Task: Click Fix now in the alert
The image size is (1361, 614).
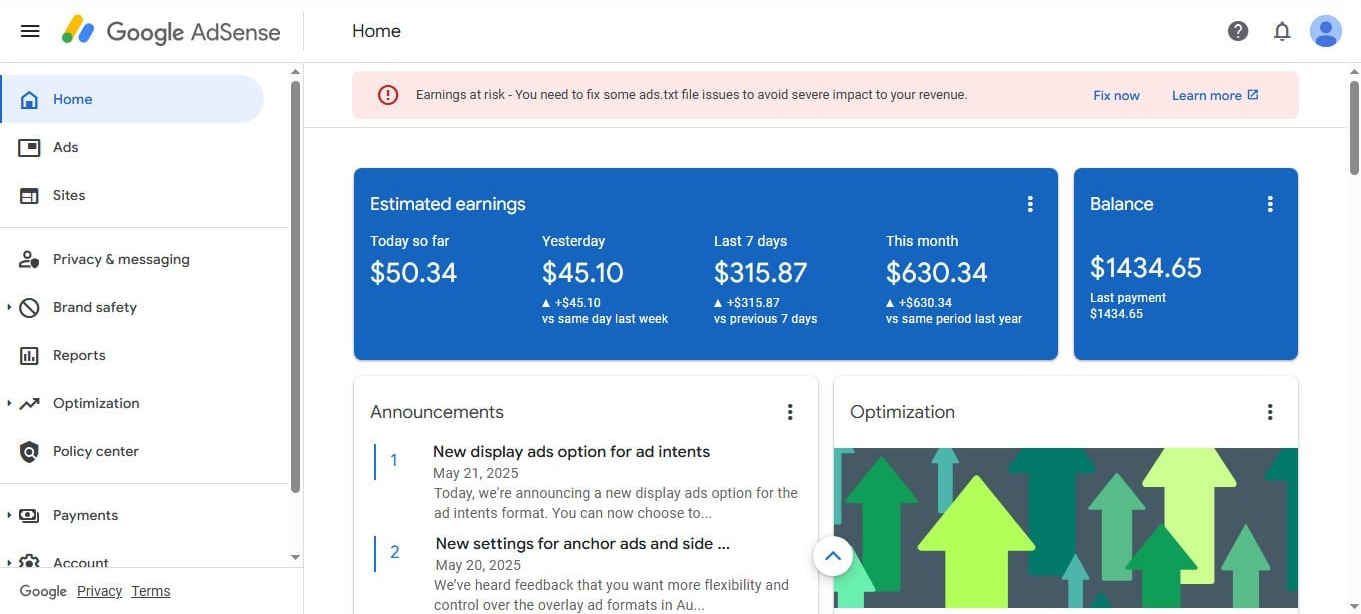Action: (1116, 96)
